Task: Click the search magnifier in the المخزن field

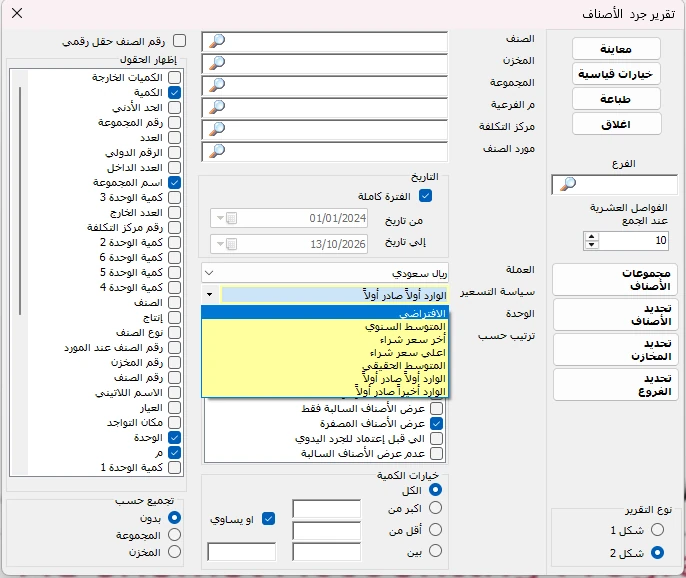Action: [217, 63]
